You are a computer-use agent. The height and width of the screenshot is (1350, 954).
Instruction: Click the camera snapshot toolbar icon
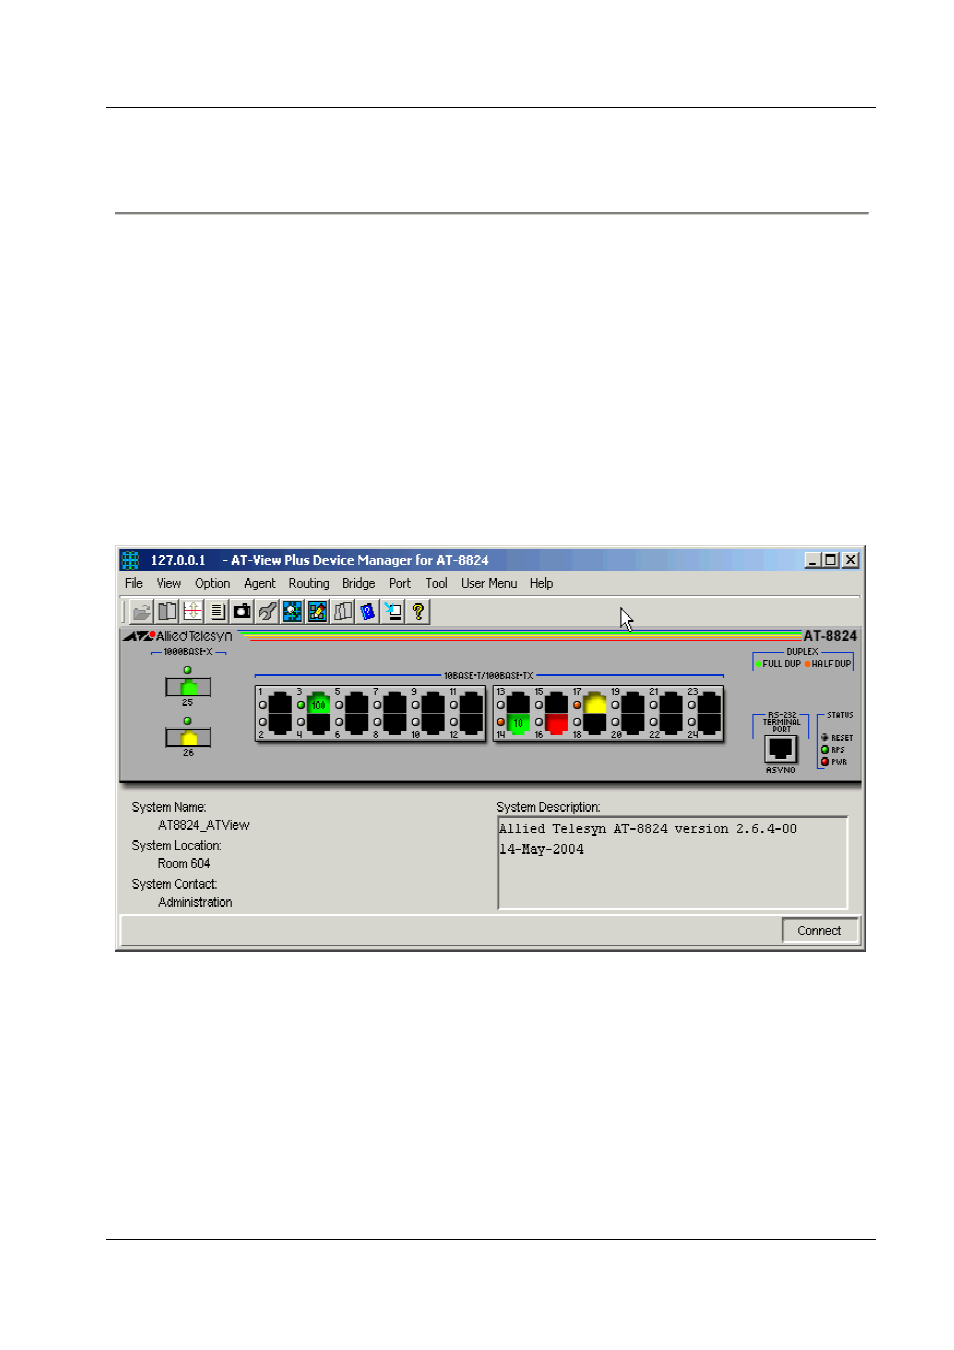coord(242,611)
